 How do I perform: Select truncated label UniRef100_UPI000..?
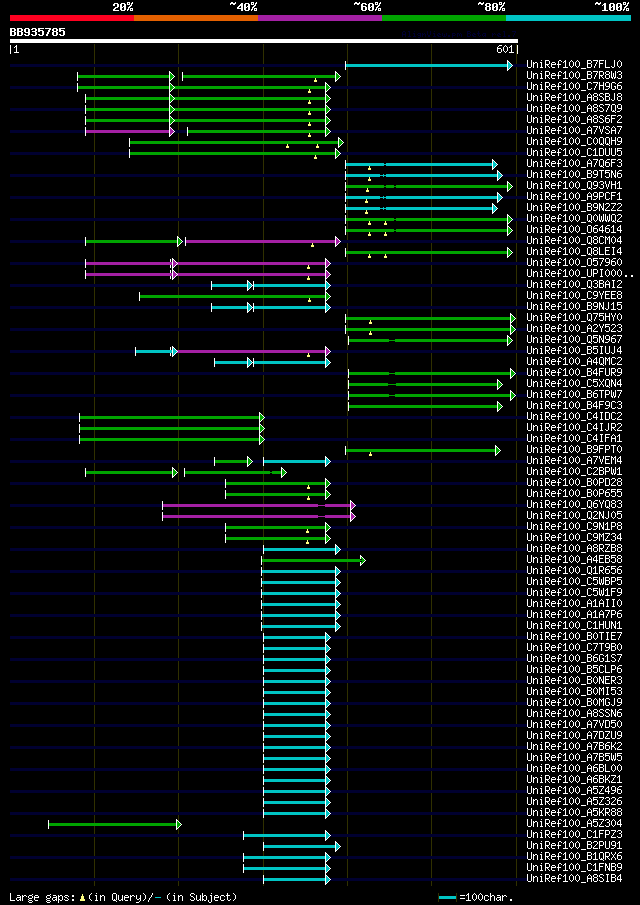(x=580, y=274)
